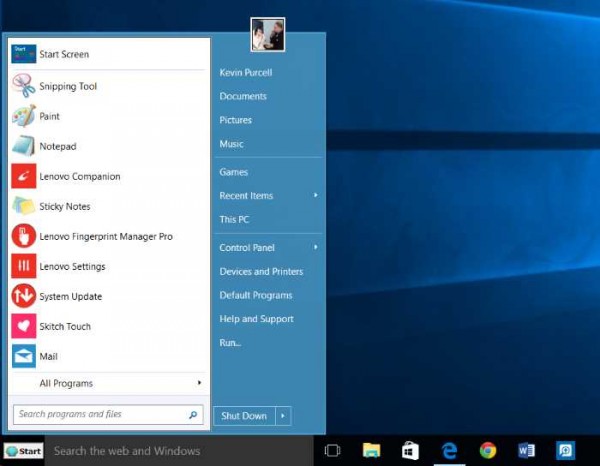The width and height of the screenshot is (600, 466).
Task: Open This PC from the menu
Action: click(x=234, y=219)
